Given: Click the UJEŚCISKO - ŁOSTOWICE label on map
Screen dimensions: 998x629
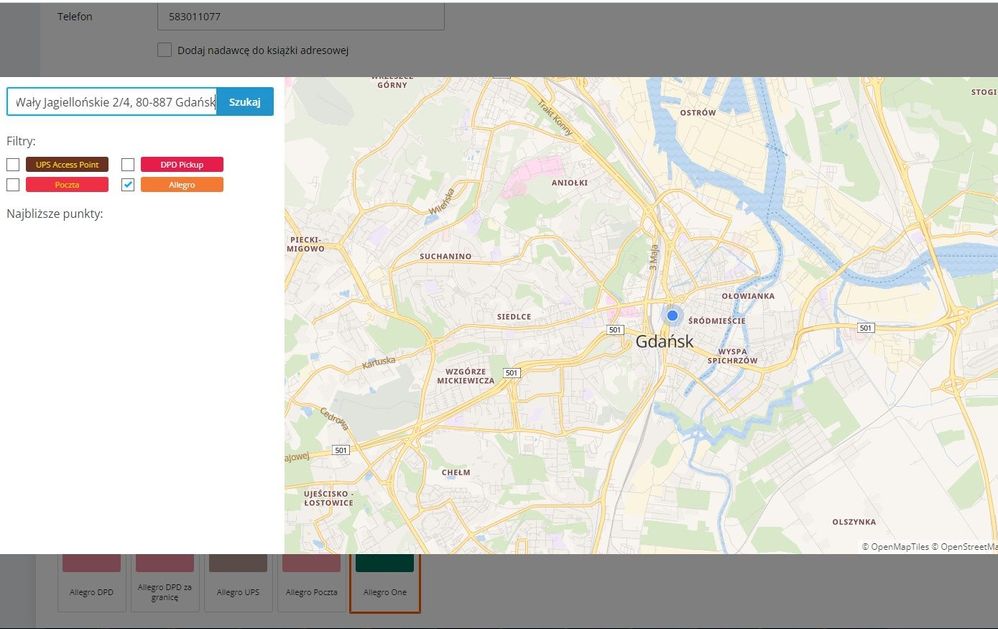Looking at the screenshot, I should pyautogui.click(x=328, y=498).
